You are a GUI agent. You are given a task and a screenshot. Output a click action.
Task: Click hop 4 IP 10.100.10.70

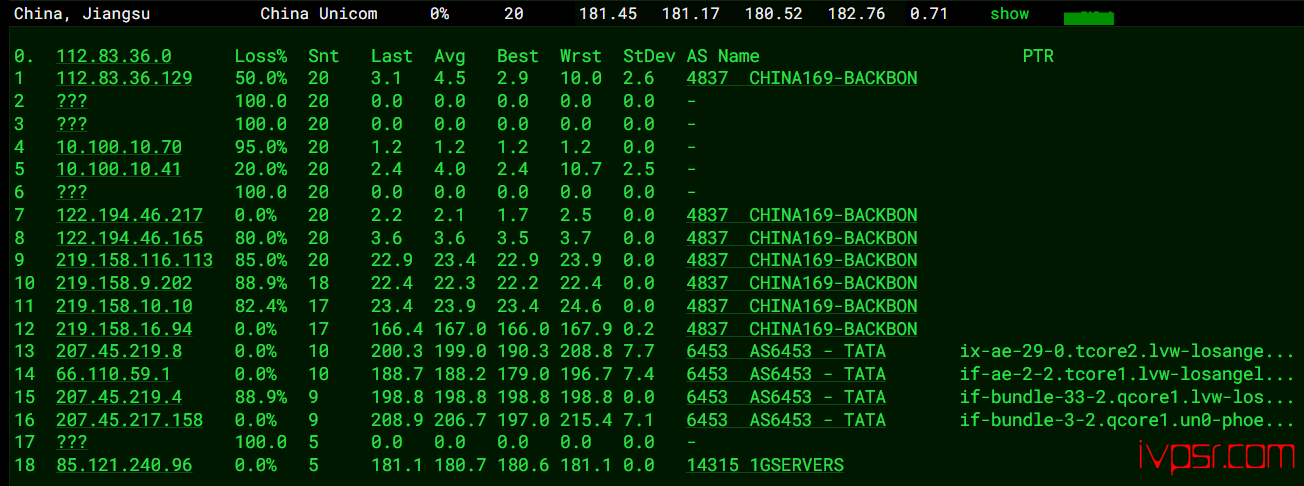(119, 147)
